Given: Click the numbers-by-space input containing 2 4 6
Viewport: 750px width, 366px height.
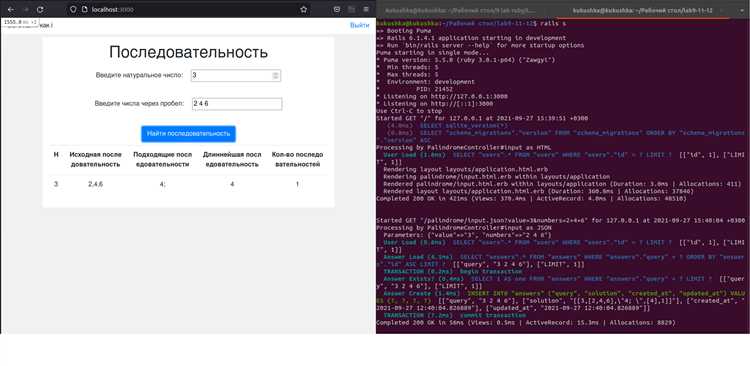Looking at the screenshot, I should click(237, 104).
